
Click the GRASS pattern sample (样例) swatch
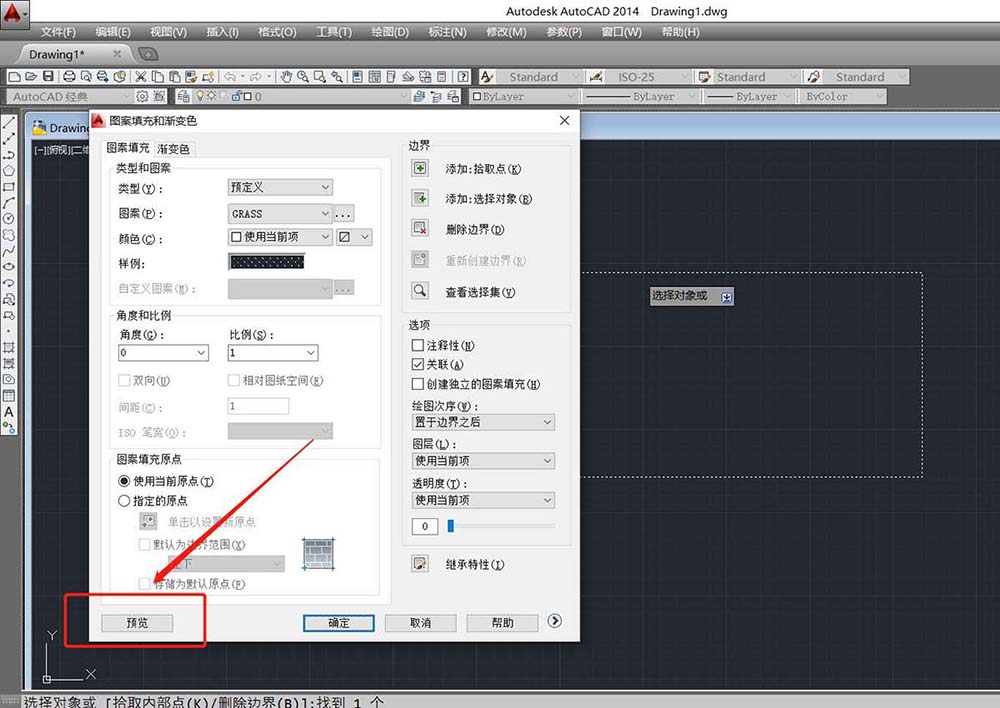(x=267, y=262)
